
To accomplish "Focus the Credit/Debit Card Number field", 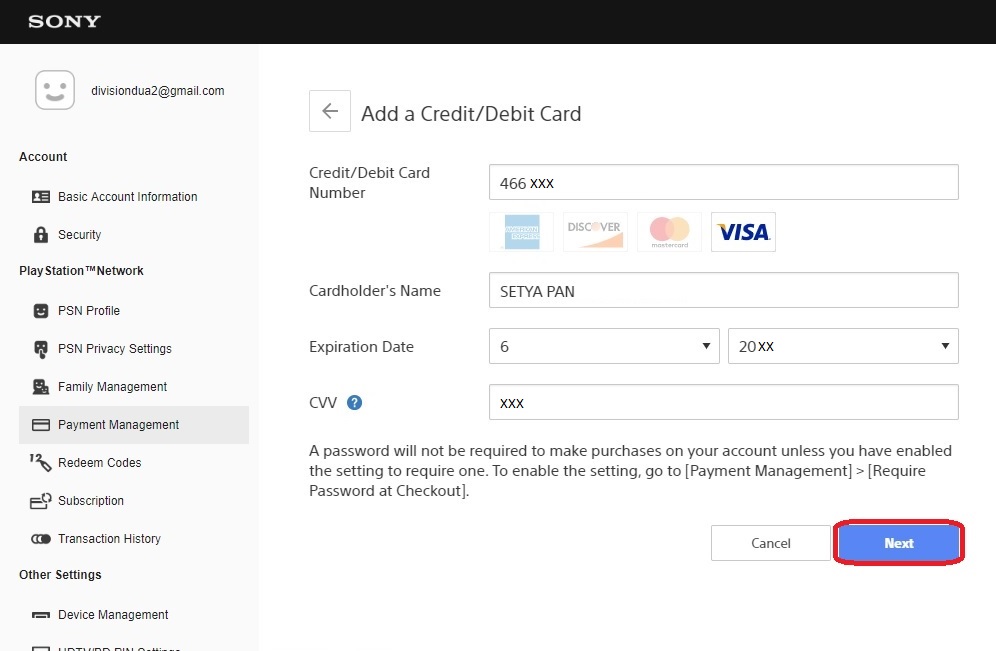I will pyautogui.click(x=723, y=182).
